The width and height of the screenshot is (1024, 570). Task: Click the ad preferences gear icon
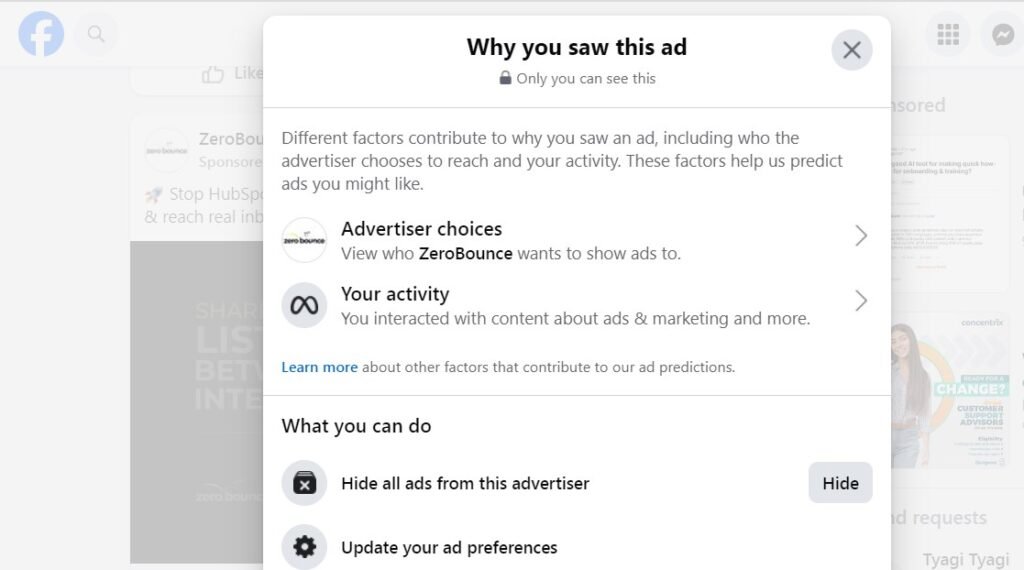(304, 547)
